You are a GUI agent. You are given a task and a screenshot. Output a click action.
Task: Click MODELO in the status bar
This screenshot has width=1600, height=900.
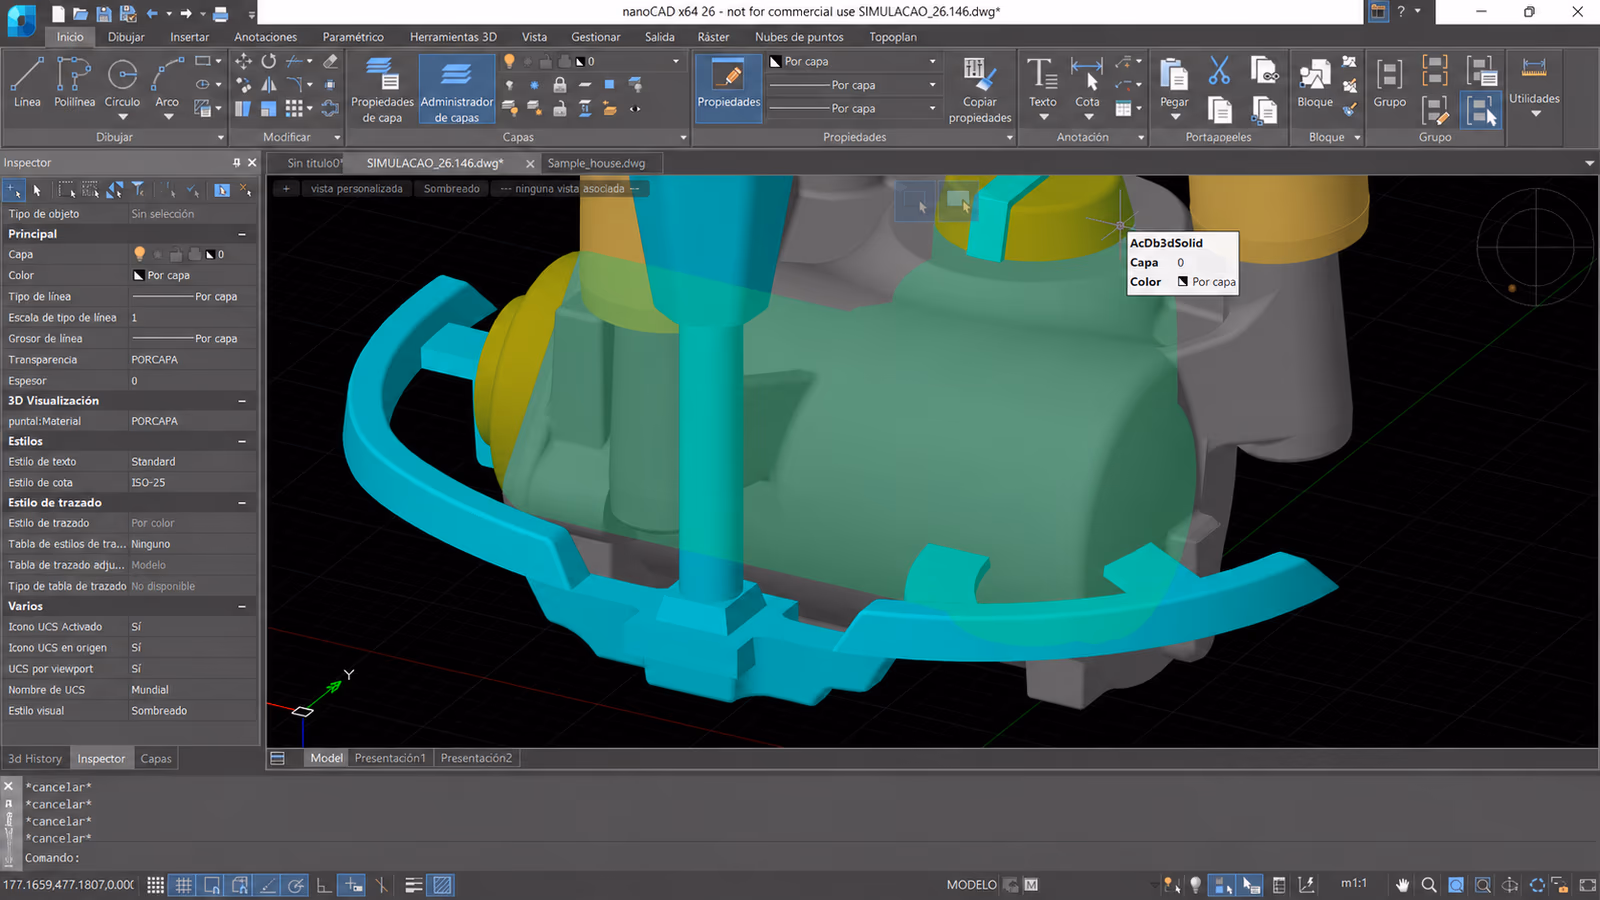click(x=971, y=885)
